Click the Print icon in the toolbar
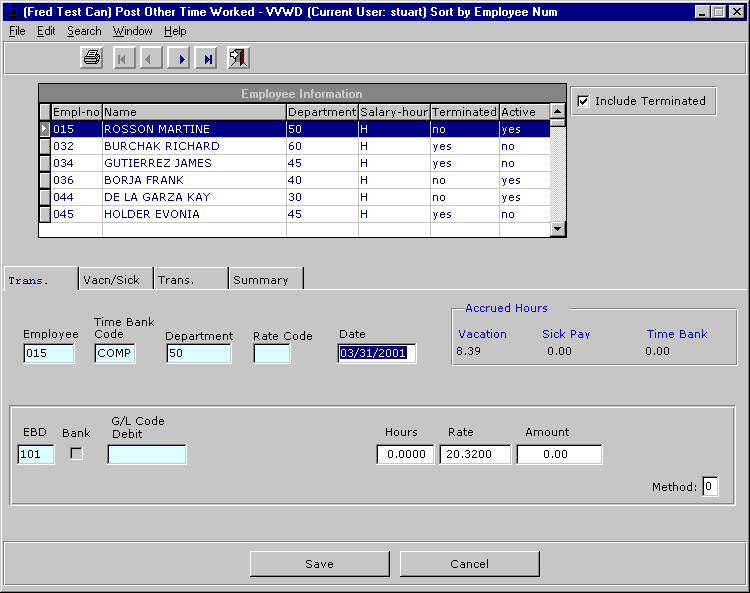The image size is (750, 593). pos(92,59)
